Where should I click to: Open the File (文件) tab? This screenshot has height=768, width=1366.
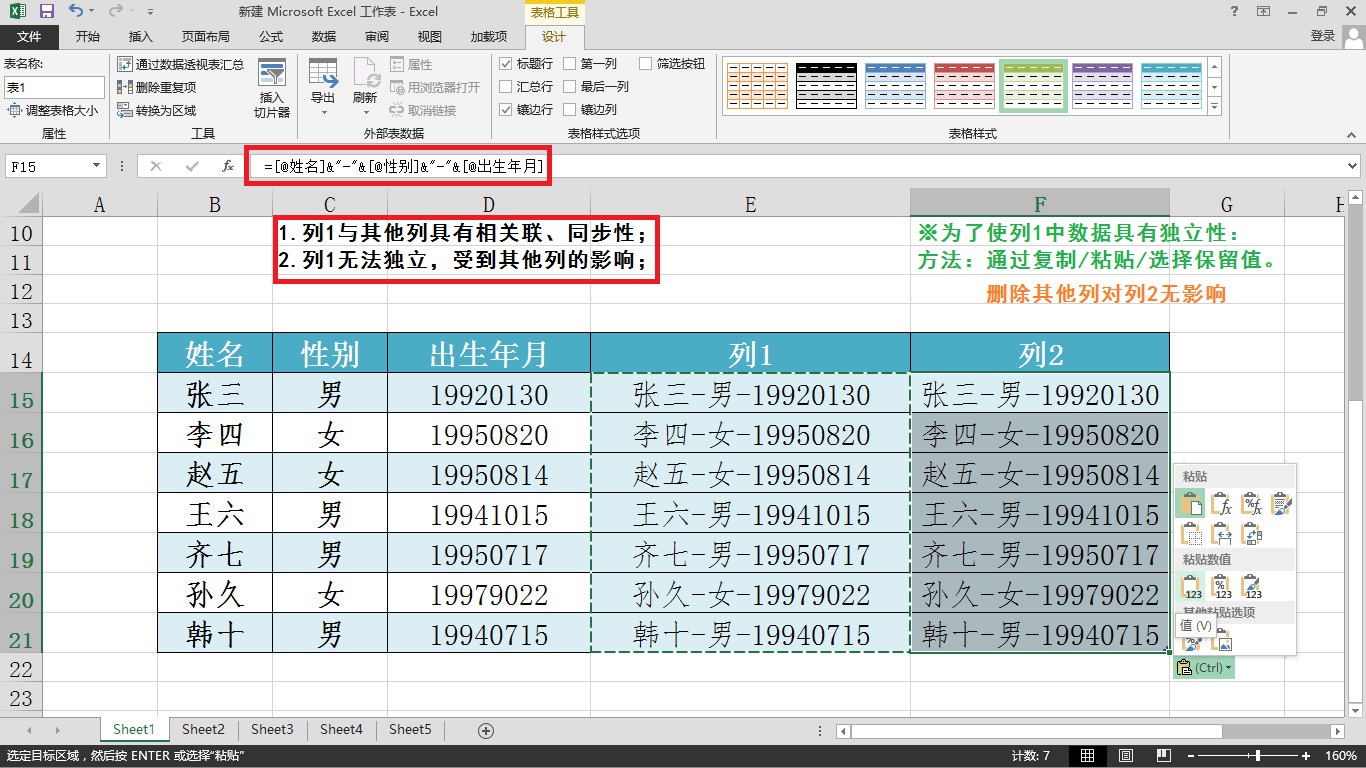(29, 37)
